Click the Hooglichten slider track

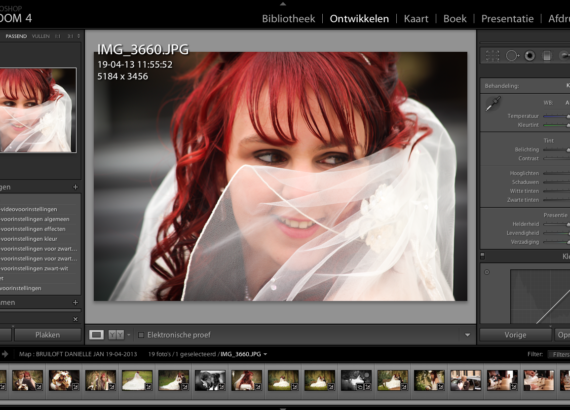click(556, 173)
